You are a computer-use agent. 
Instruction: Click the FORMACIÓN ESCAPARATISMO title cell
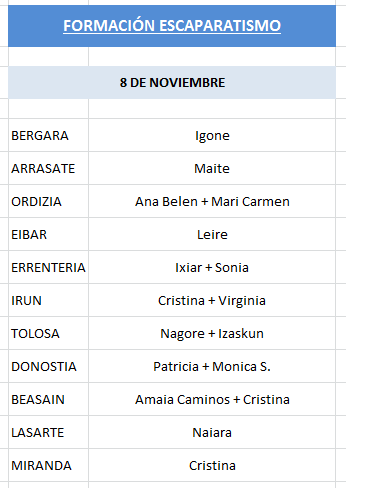(172, 26)
